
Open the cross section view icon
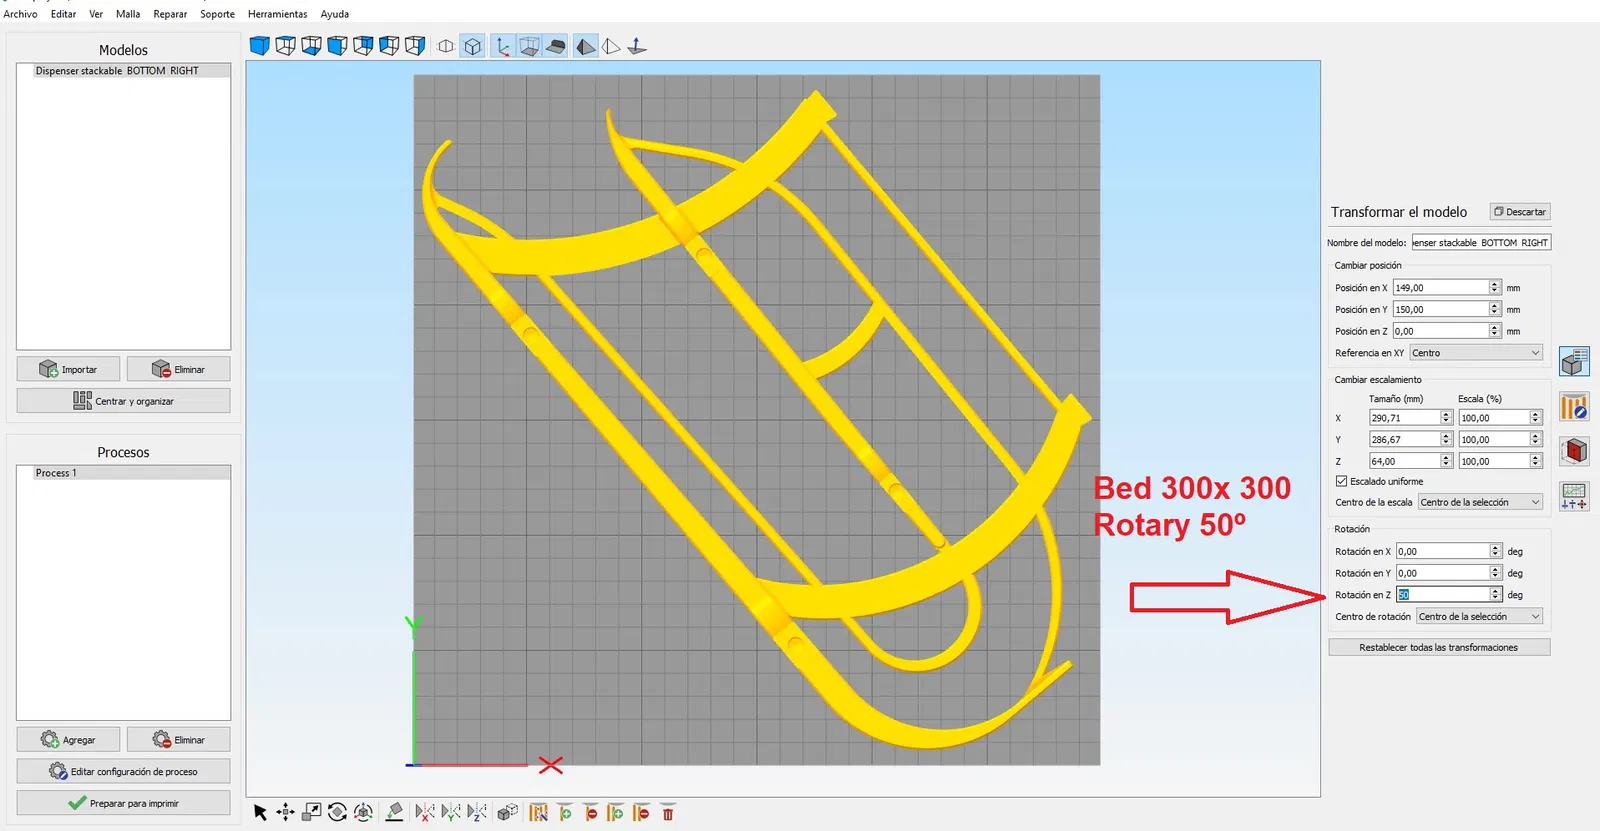click(1574, 451)
